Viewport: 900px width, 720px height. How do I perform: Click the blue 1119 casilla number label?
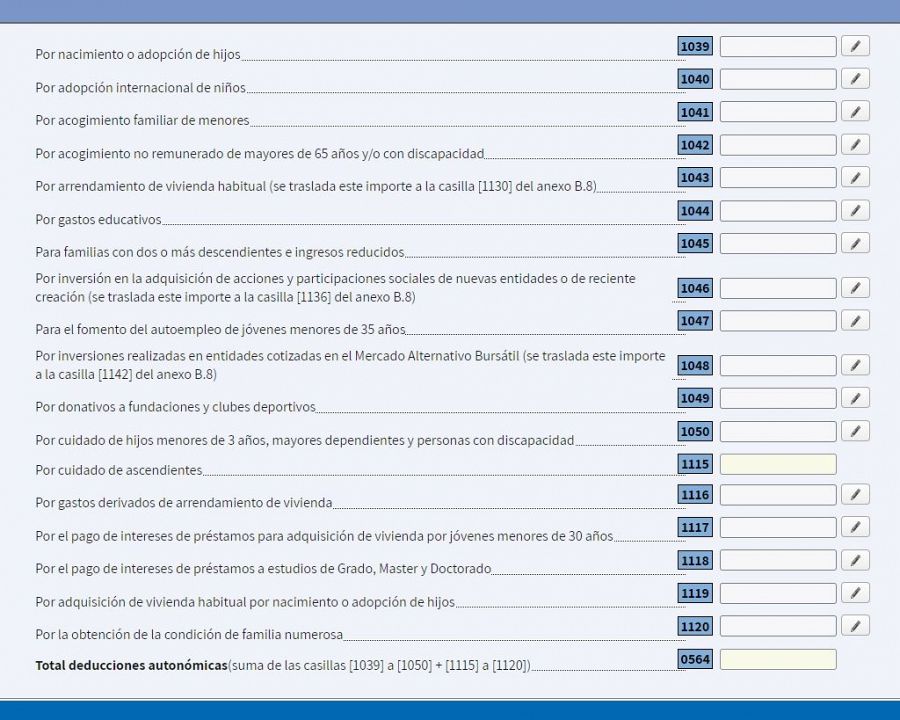click(x=695, y=593)
